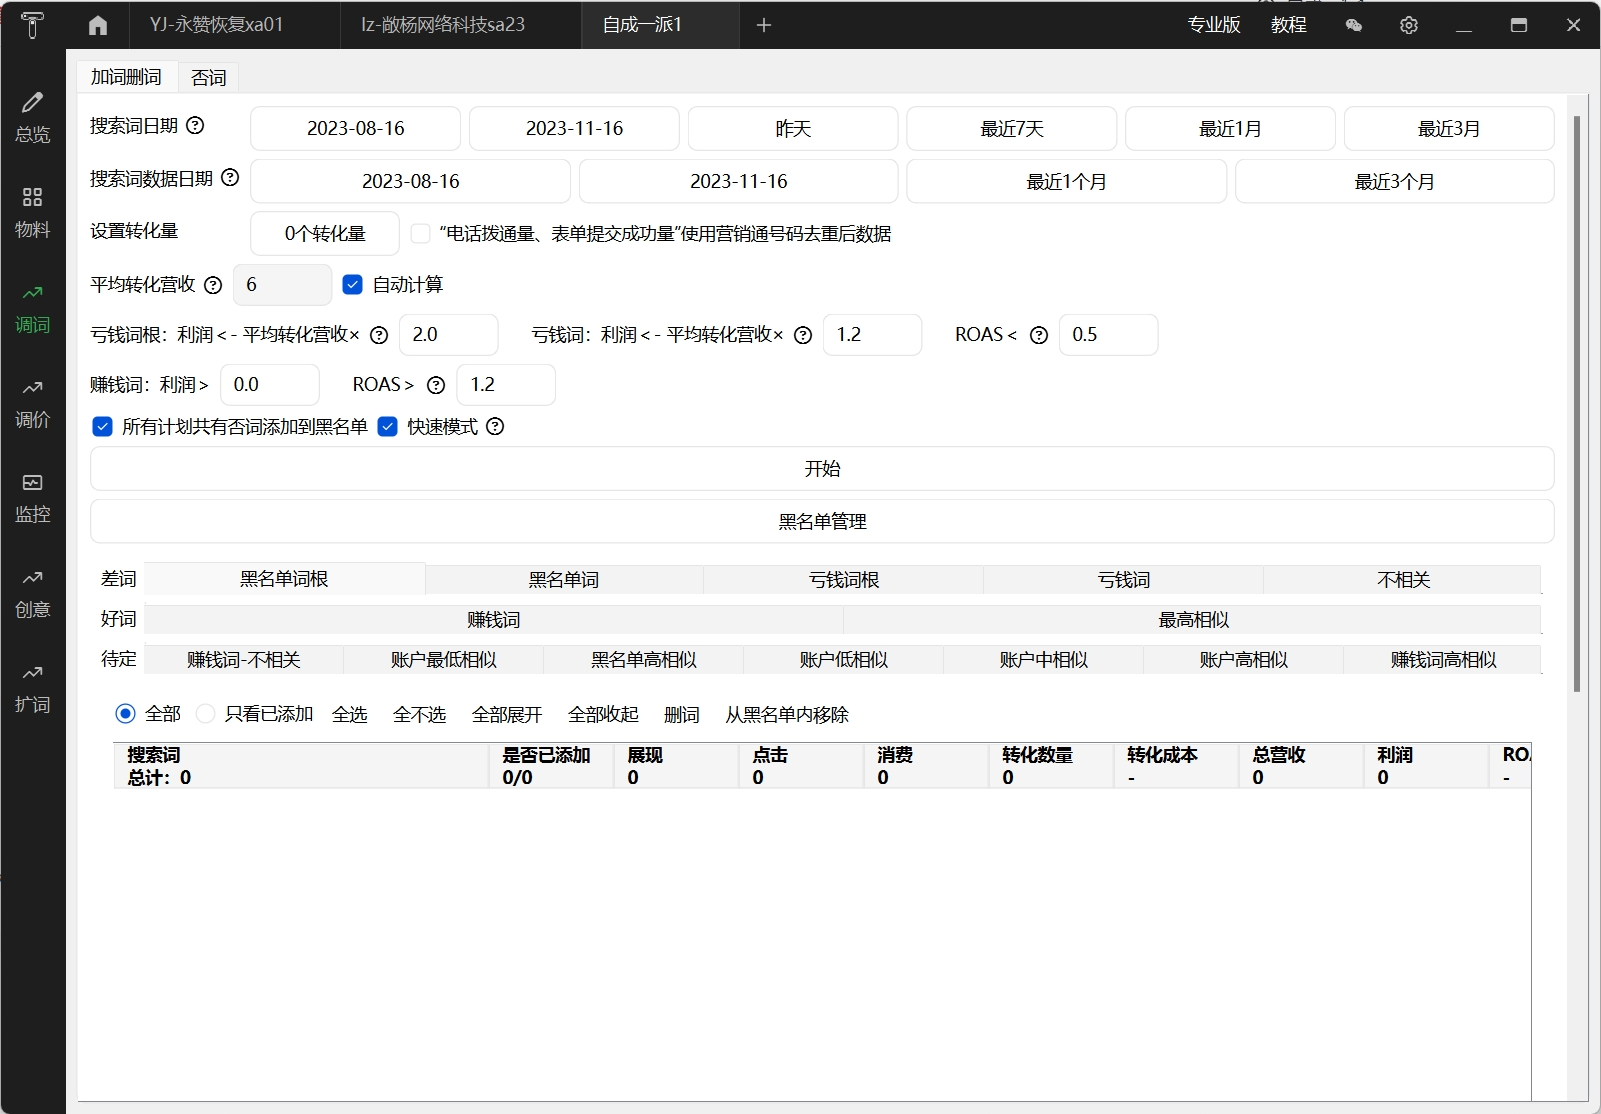Select the 只看已添加 radio button
Screen dimensions: 1601x1114
click(205, 713)
